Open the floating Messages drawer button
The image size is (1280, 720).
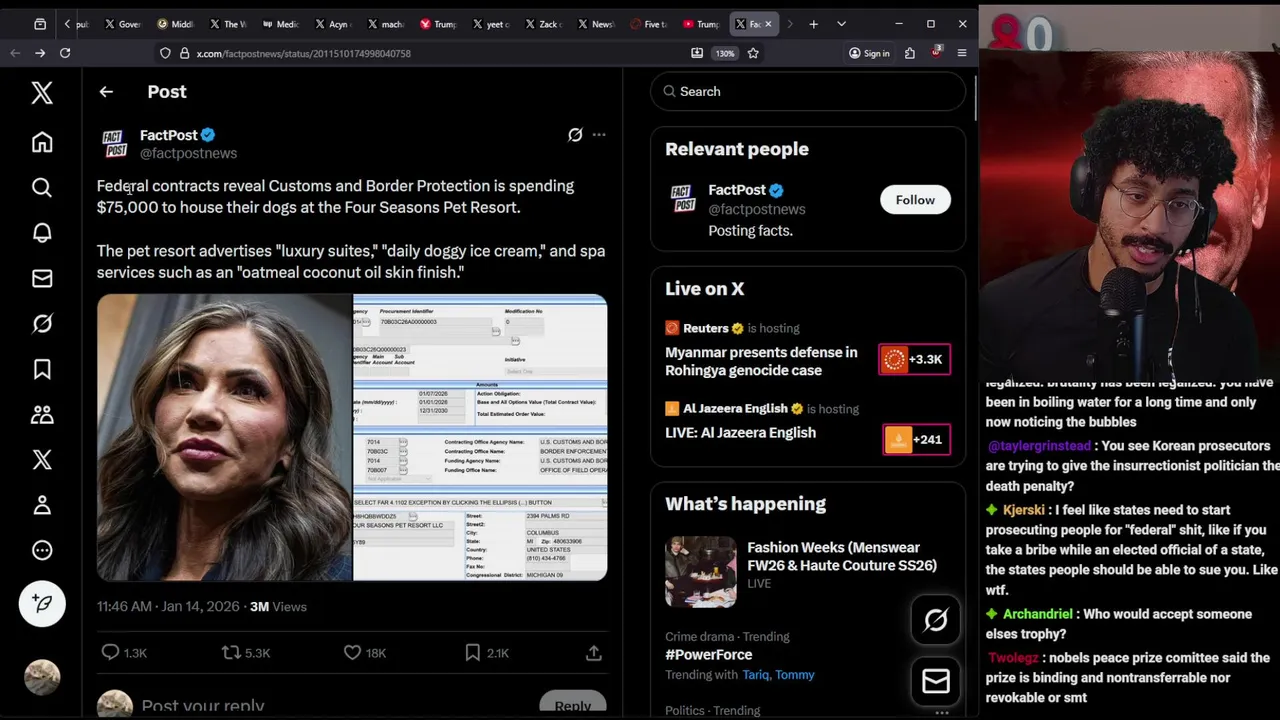[936, 681]
